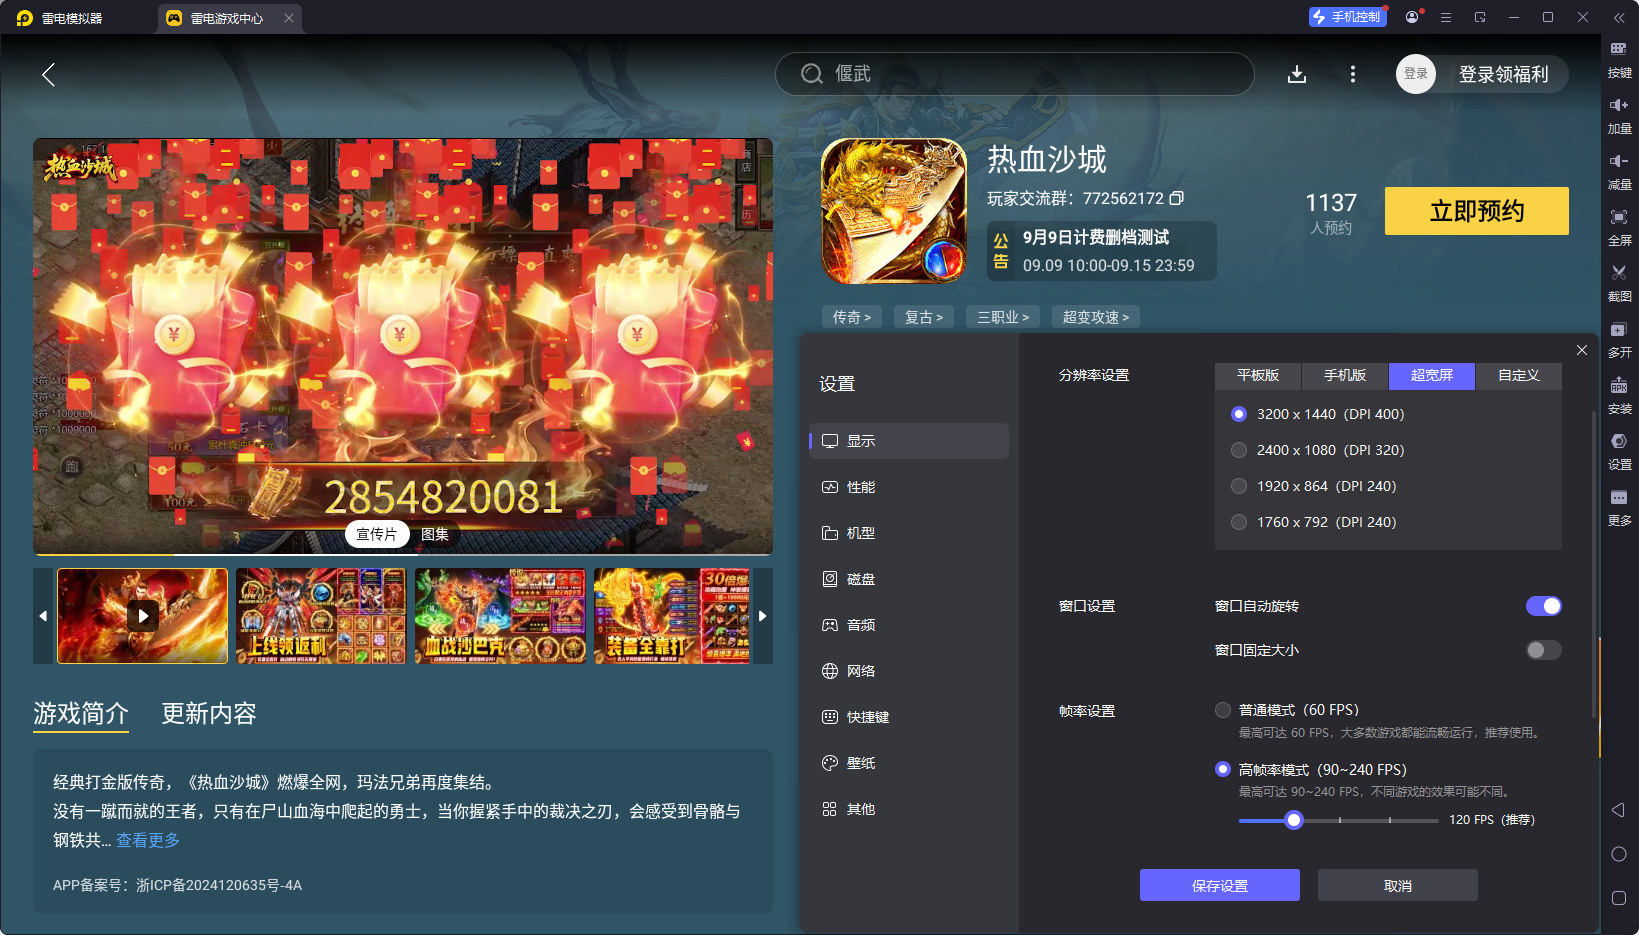Open 显示 settings section
Viewport: 1639px width, 935px height.
[909, 441]
